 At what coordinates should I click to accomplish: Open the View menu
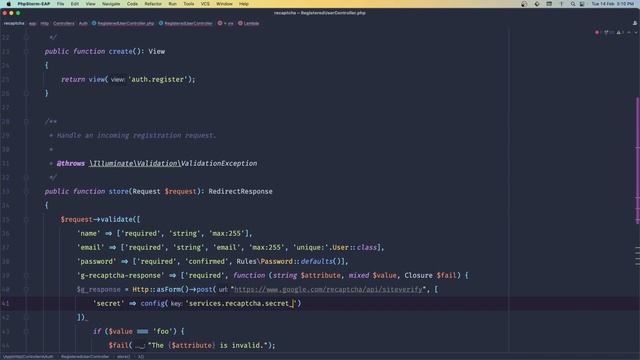pyautogui.click(x=90, y=4)
